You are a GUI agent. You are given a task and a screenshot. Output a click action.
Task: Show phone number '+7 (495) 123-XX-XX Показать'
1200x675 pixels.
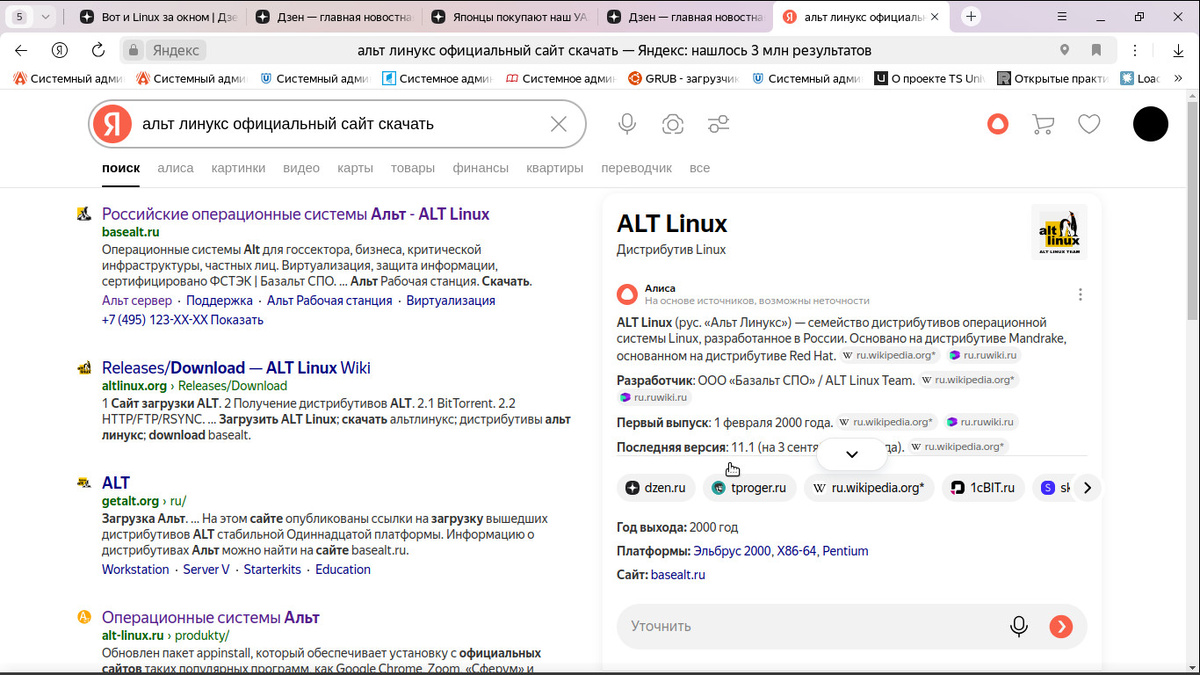[x=183, y=320]
